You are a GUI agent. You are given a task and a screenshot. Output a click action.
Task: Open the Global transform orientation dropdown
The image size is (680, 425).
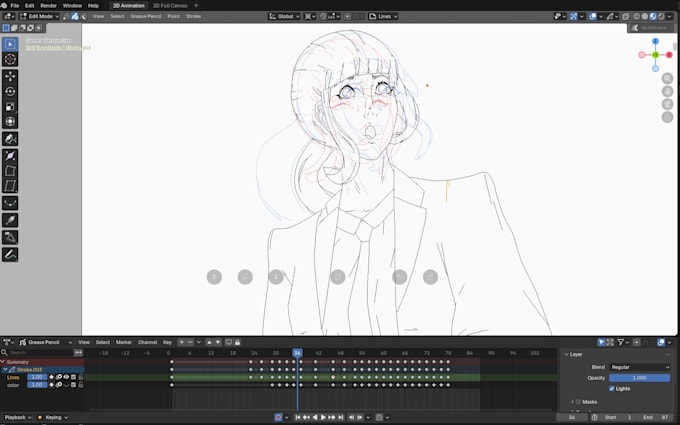[x=284, y=16]
